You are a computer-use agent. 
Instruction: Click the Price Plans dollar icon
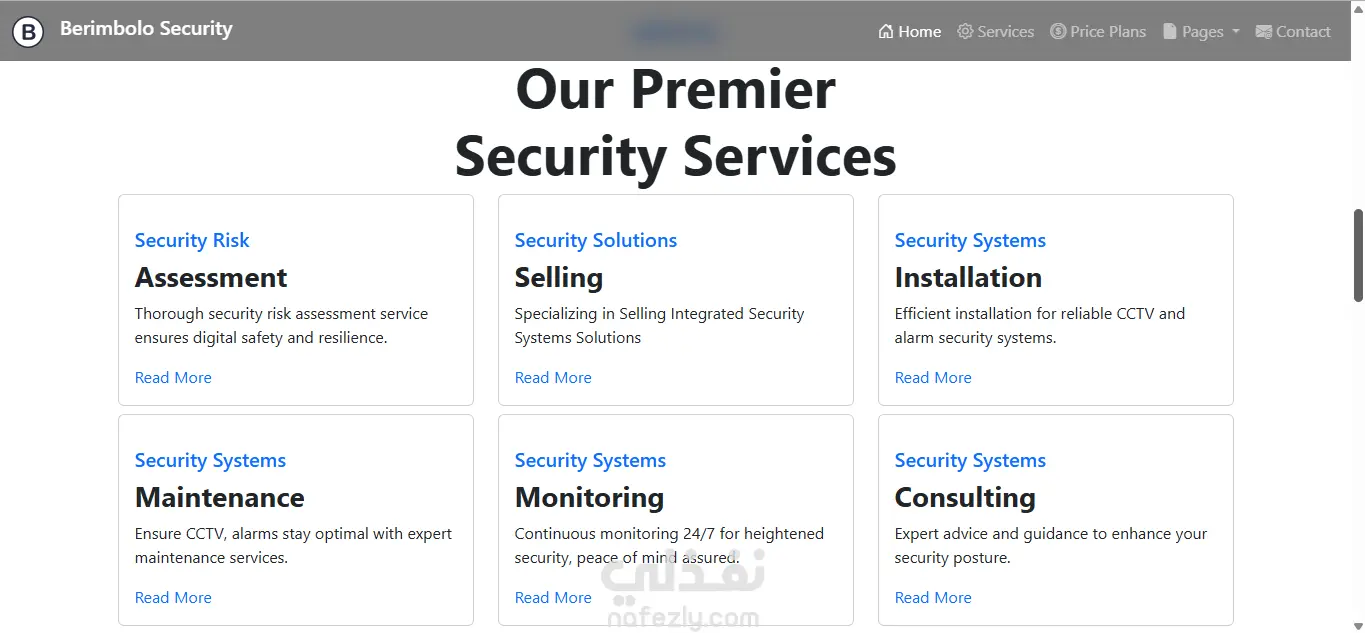click(x=1058, y=32)
